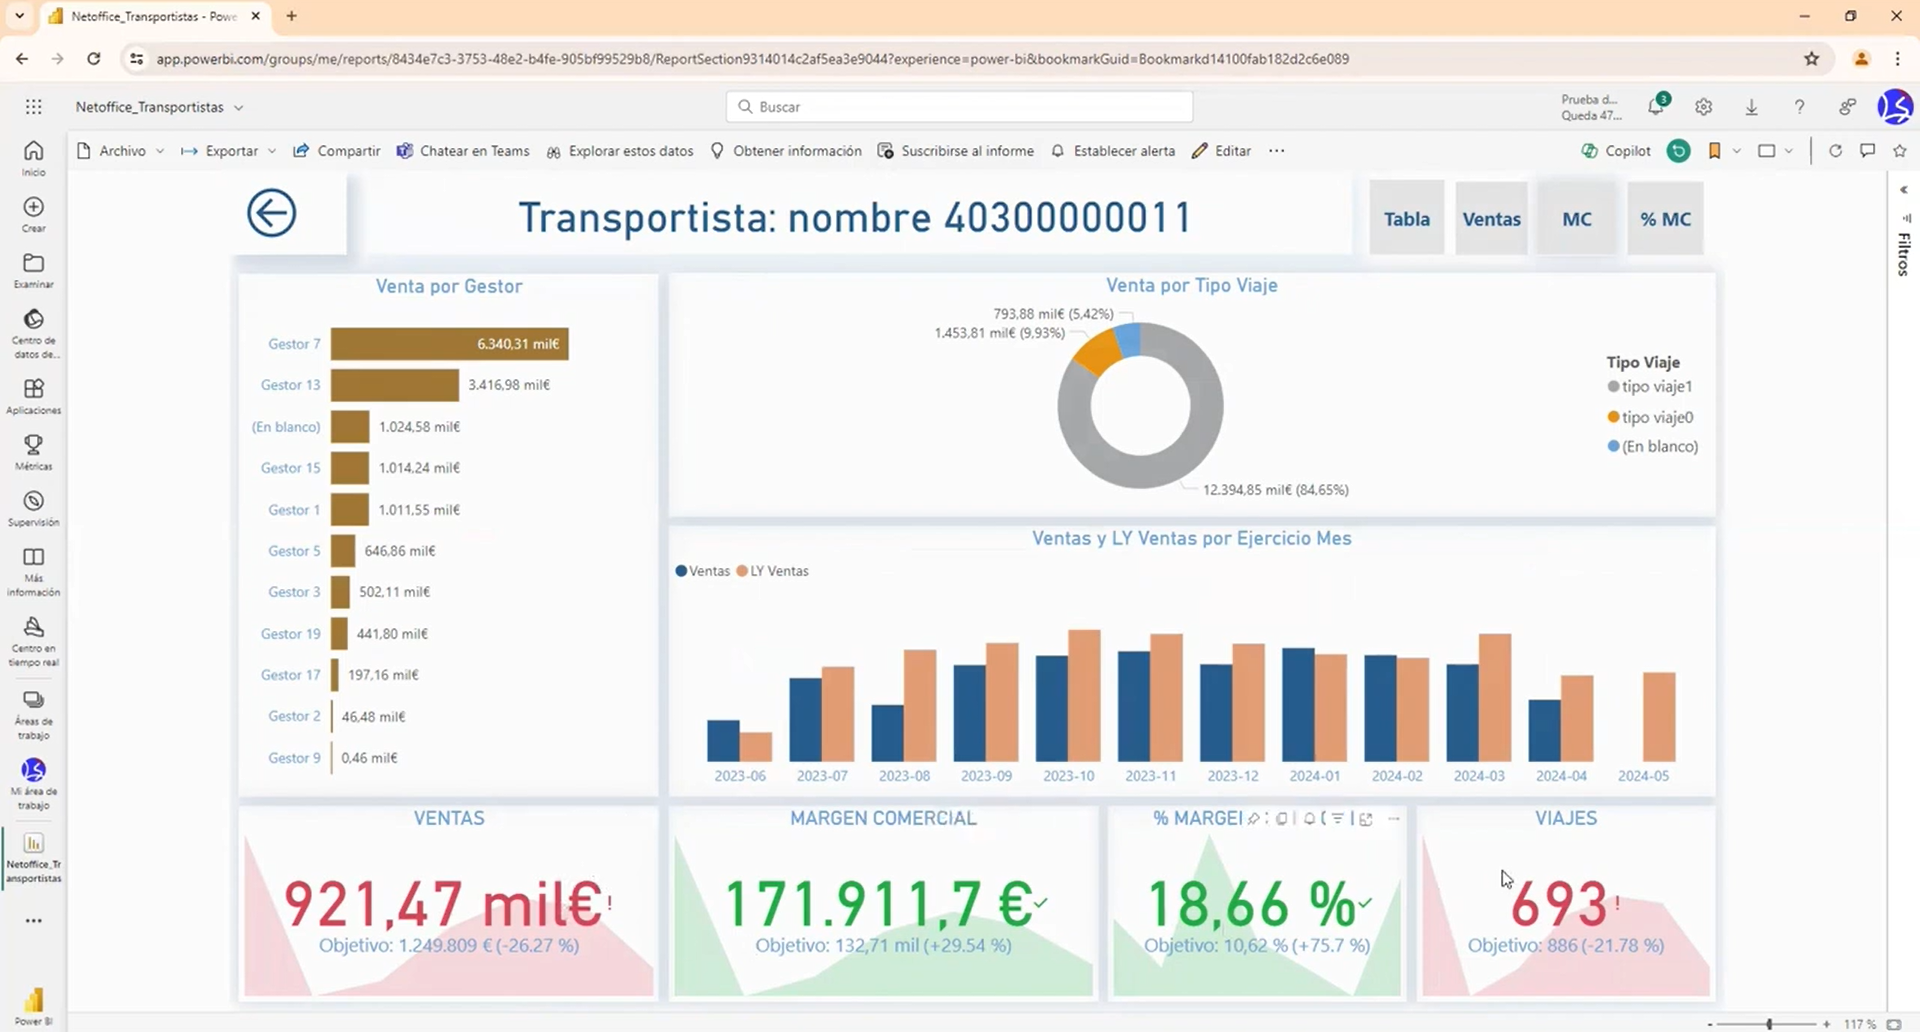
Task: Switch to the Tabla view
Action: pyautogui.click(x=1407, y=219)
